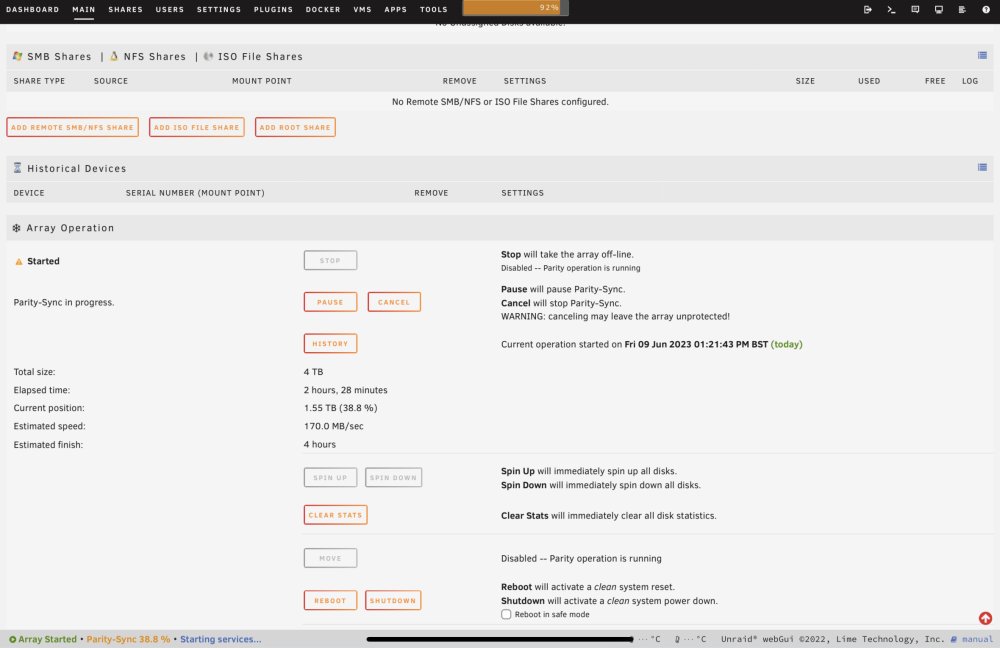Click the red back-to-top arrow icon
1000x648 pixels.
point(985,618)
